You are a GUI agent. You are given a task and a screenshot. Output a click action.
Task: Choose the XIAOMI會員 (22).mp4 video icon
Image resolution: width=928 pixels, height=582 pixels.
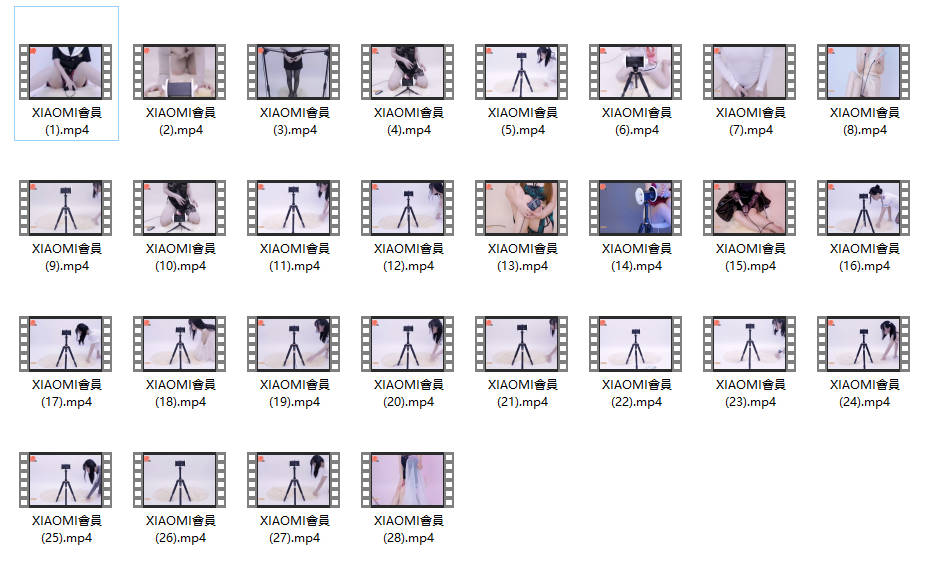tap(636, 344)
